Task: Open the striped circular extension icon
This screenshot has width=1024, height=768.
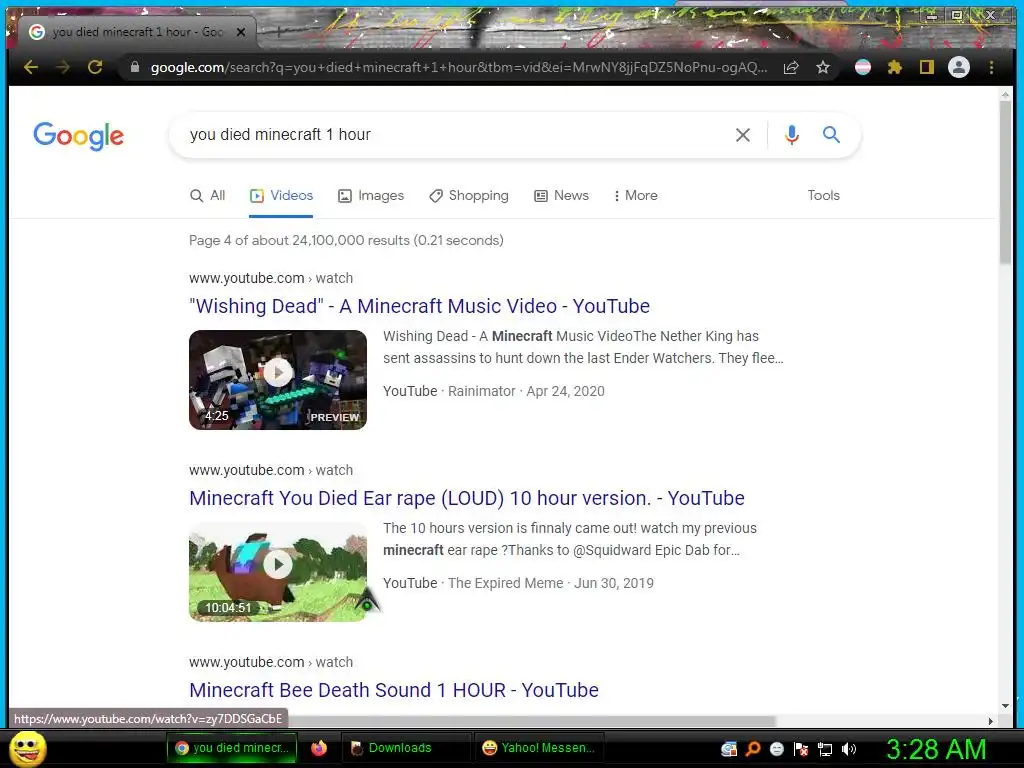Action: coord(863,67)
